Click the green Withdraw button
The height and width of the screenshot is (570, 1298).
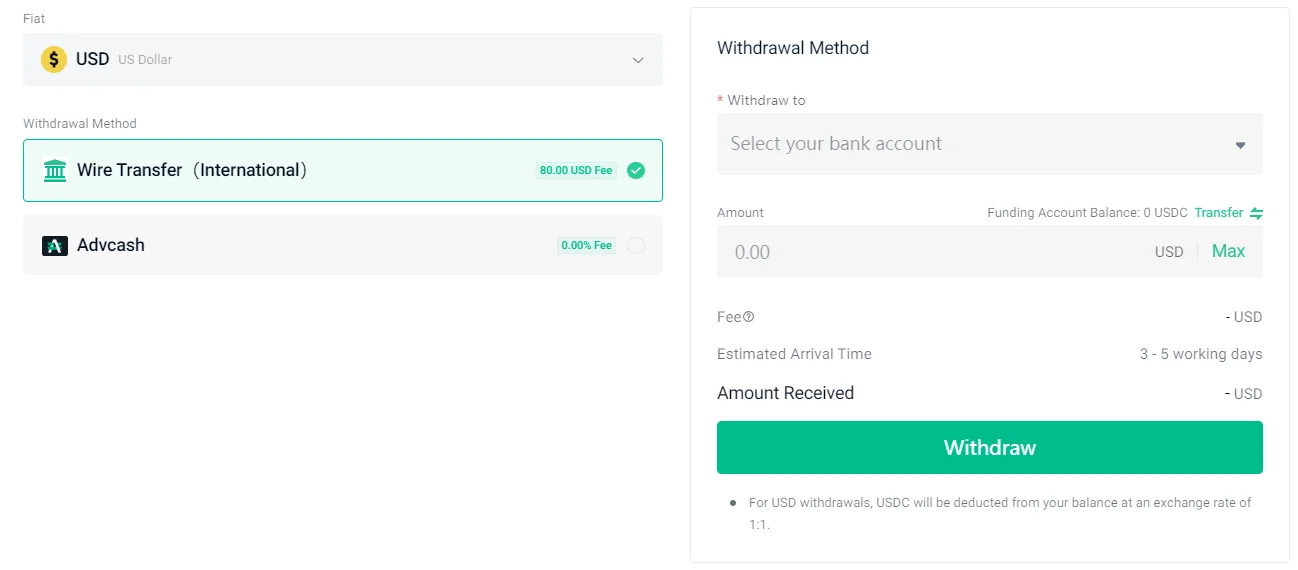pos(990,447)
